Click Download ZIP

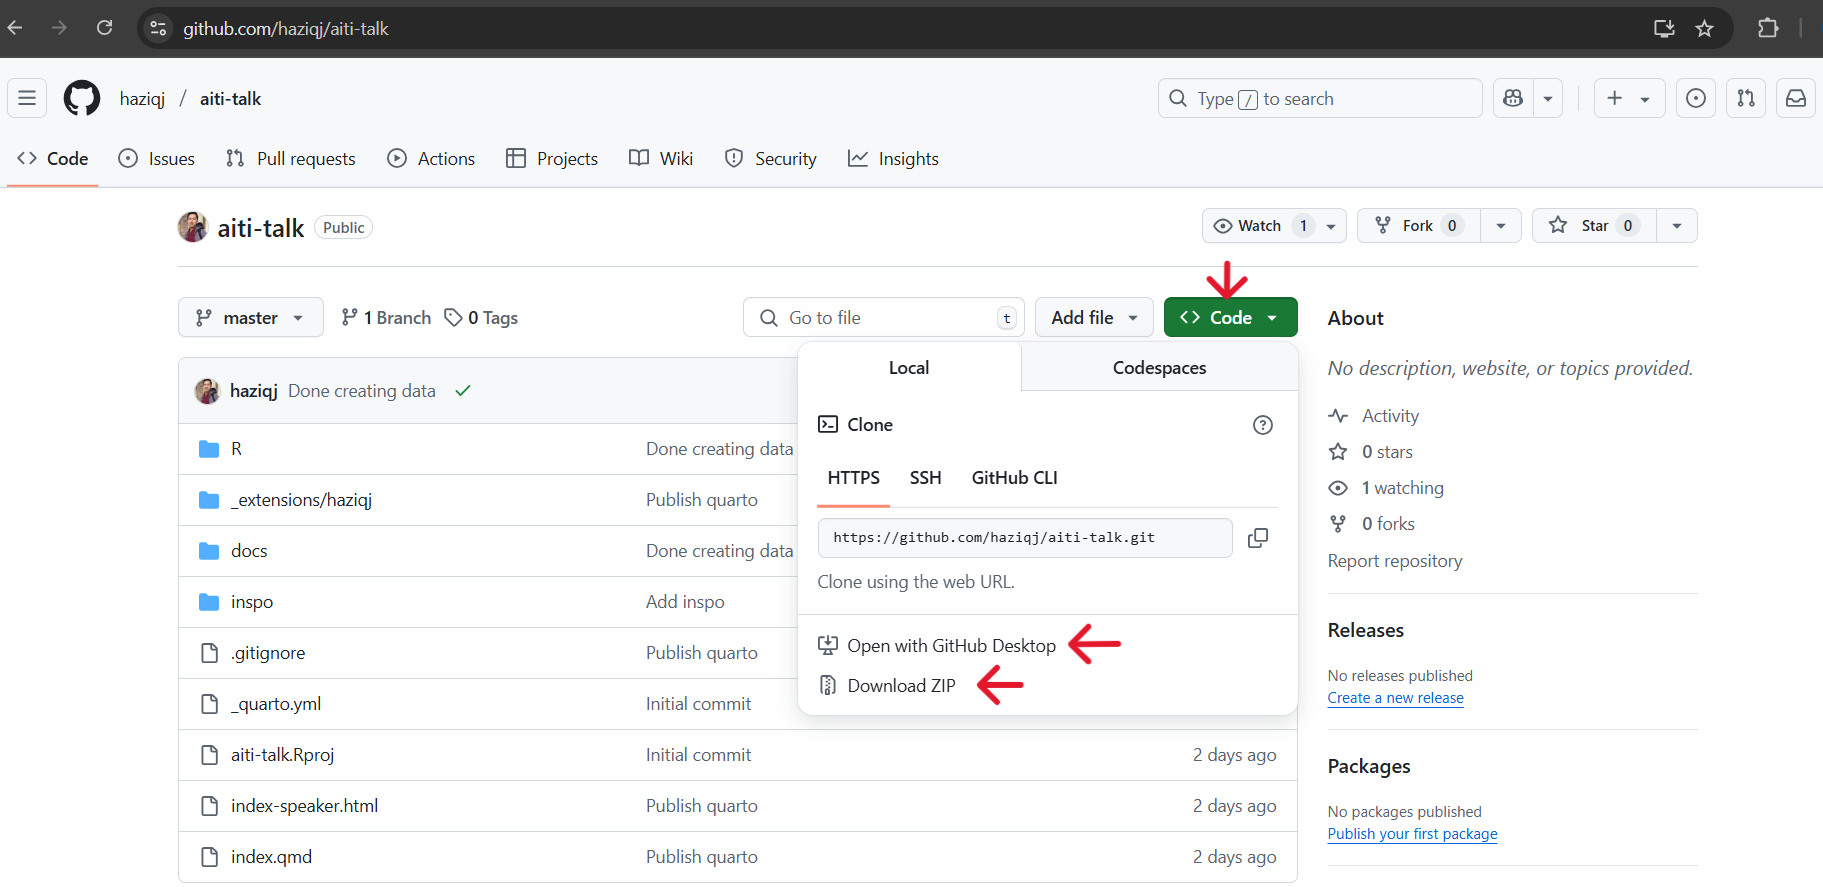point(887,686)
